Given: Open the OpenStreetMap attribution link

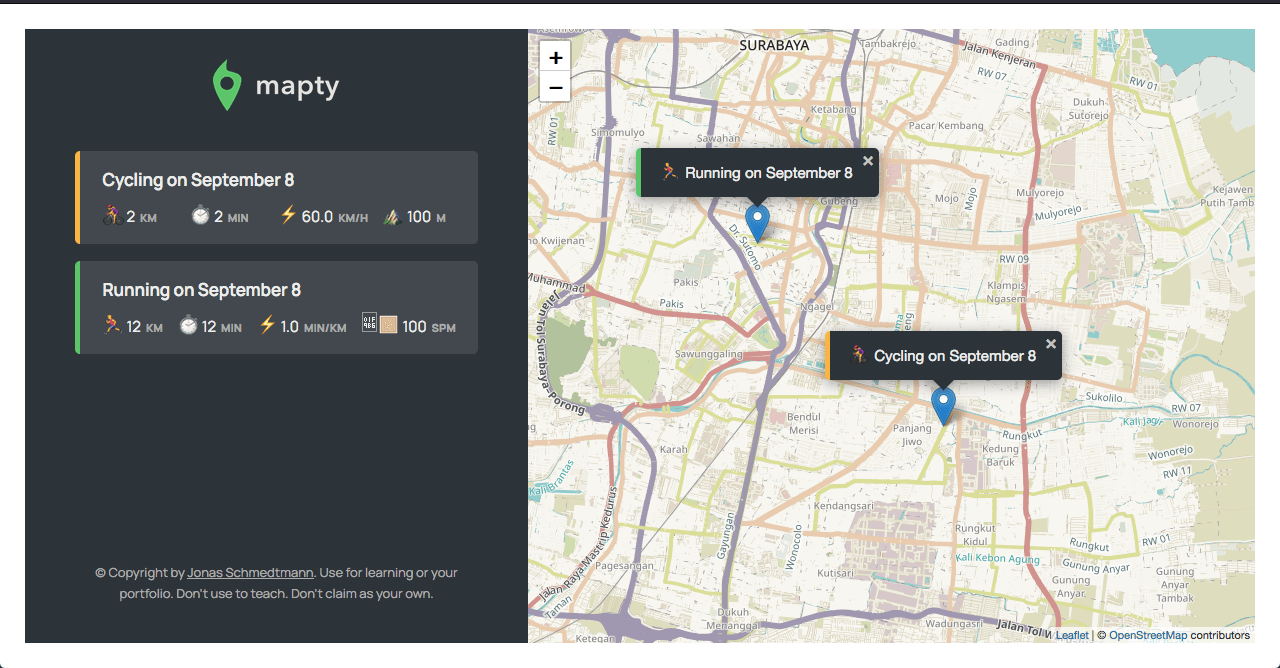Looking at the screenshot, I should (1148, 635).
